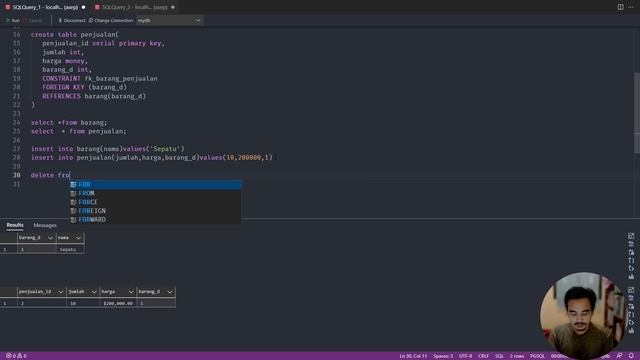Select the Sepatu cell in the first grid
This screenshot has height=360, width=640.
[x=70, y=249]
